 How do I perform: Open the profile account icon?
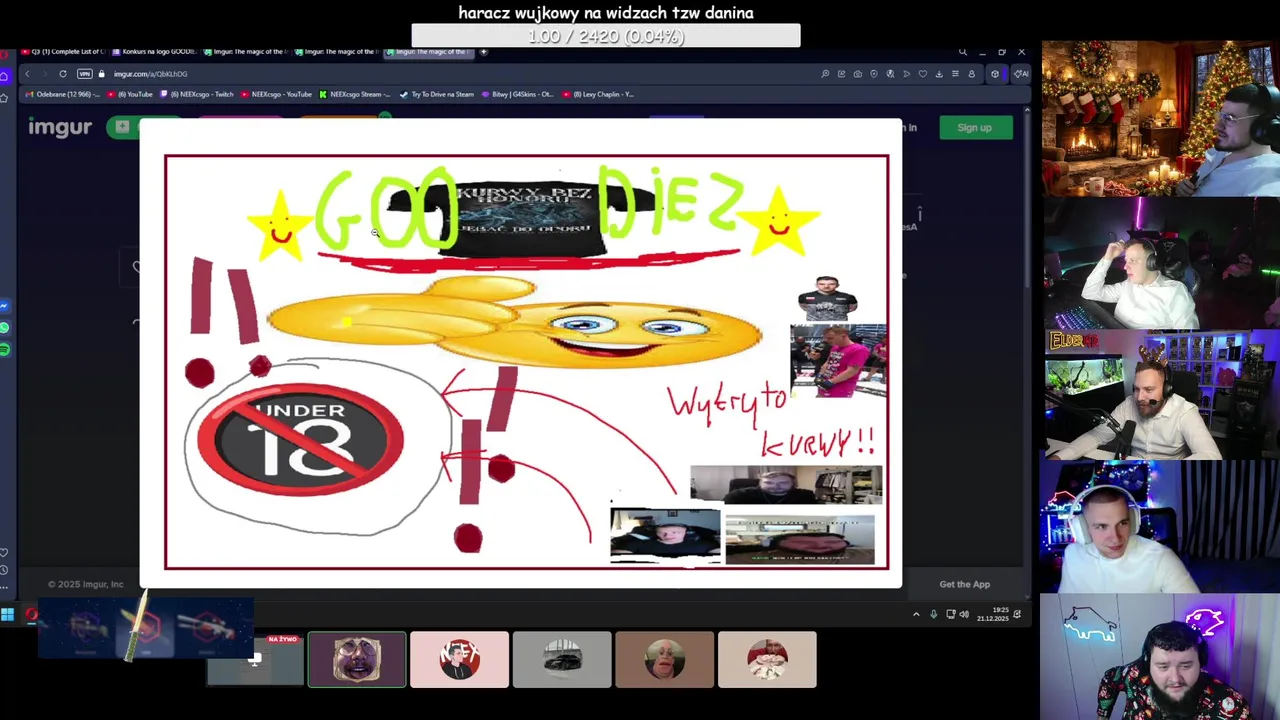(971, 74)
